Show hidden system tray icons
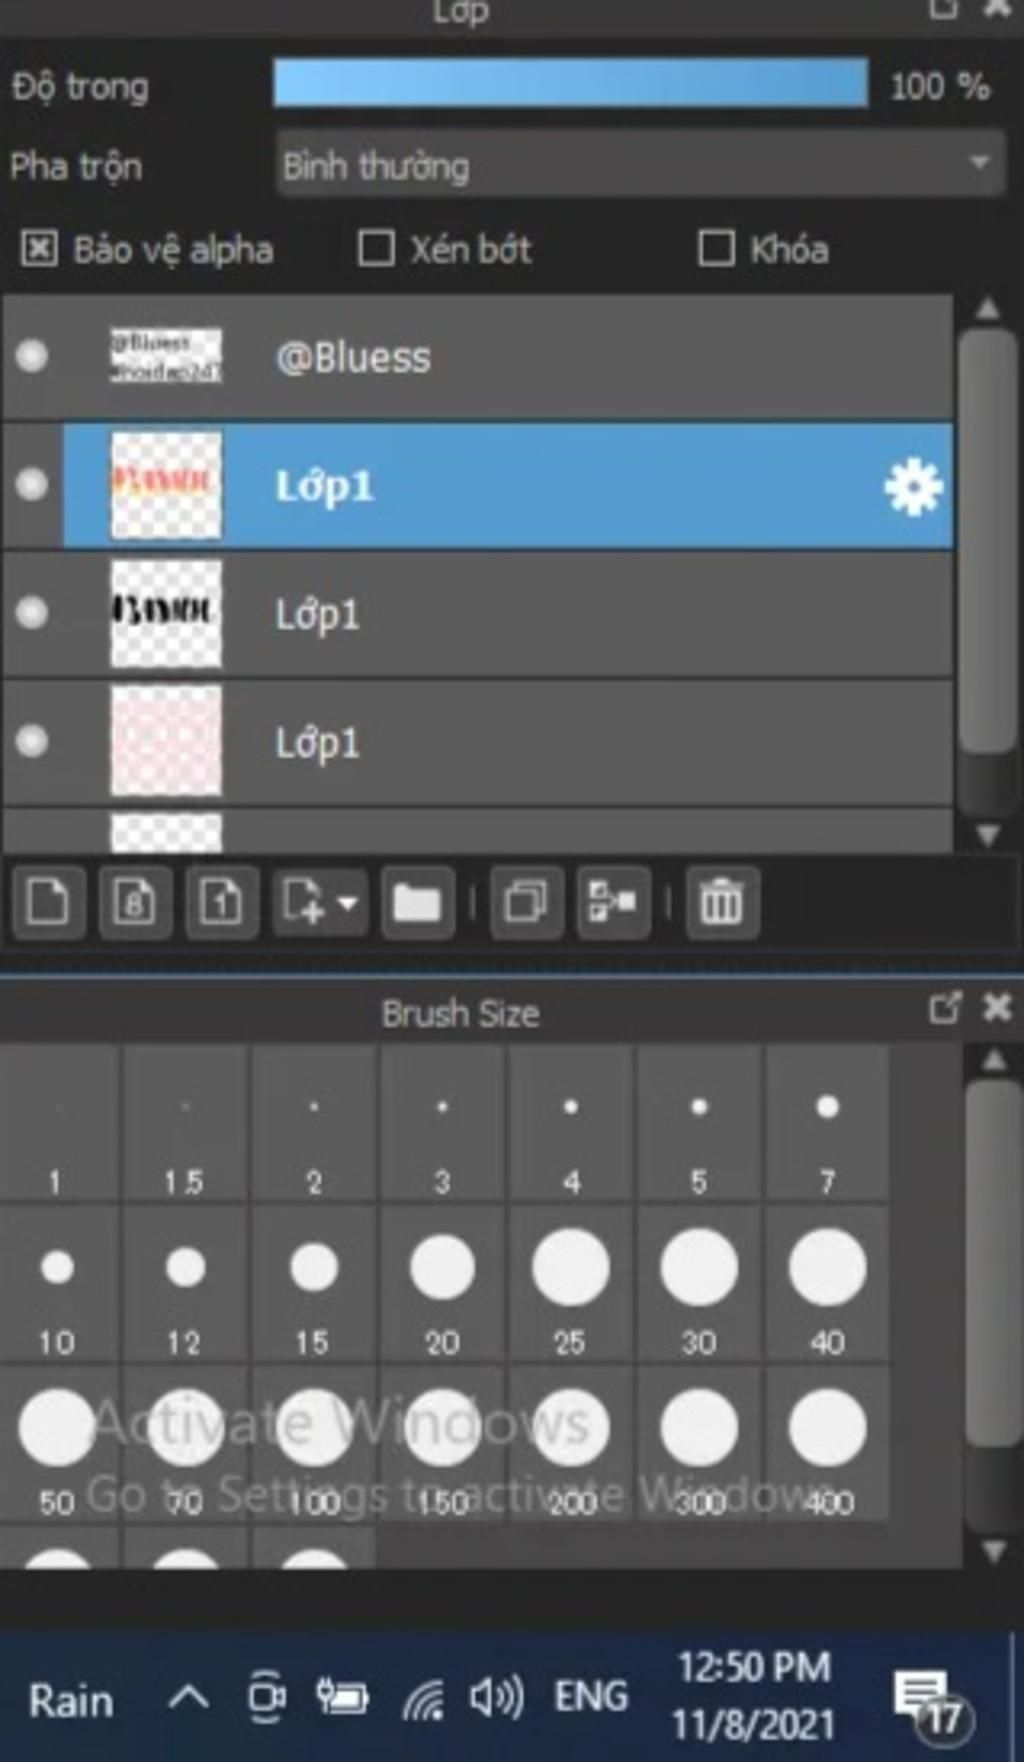The image size is (1024, 1762). click(x=188, y=1697)
